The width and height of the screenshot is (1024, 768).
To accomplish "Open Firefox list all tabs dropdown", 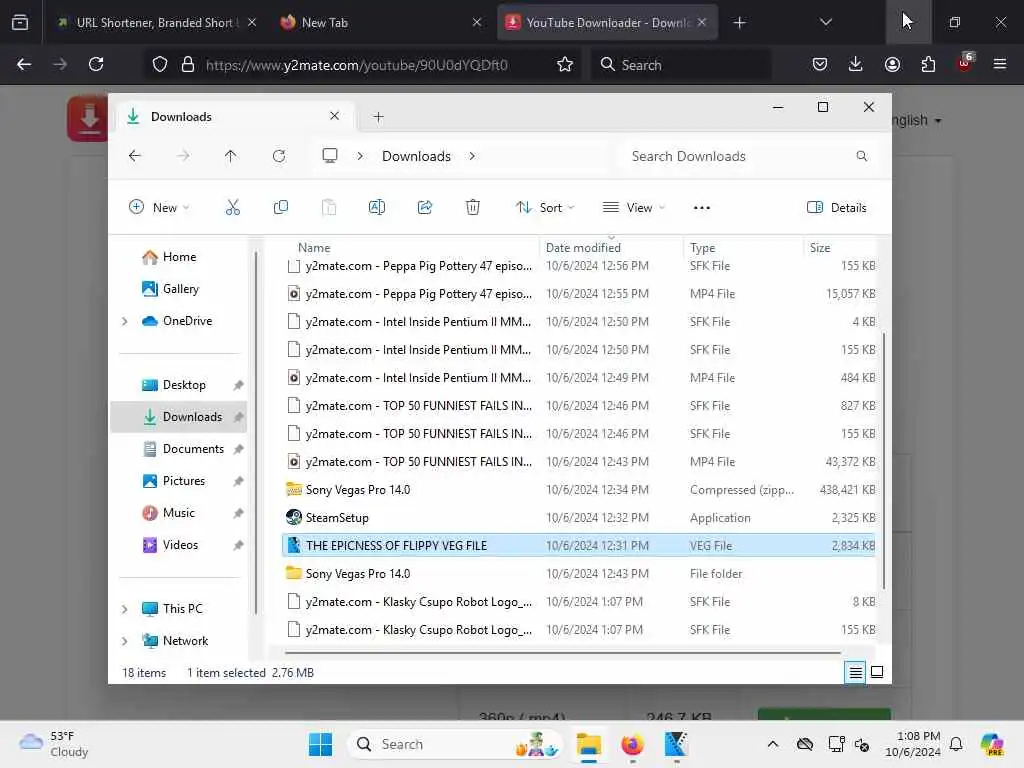I will coord(825,23).
